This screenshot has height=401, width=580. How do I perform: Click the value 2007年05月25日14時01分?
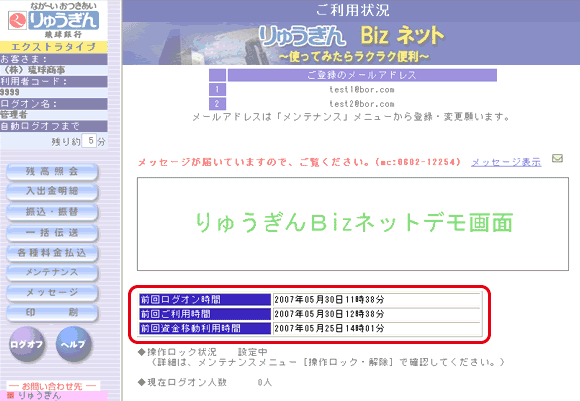pyautogui.click(x=329, y=328)
